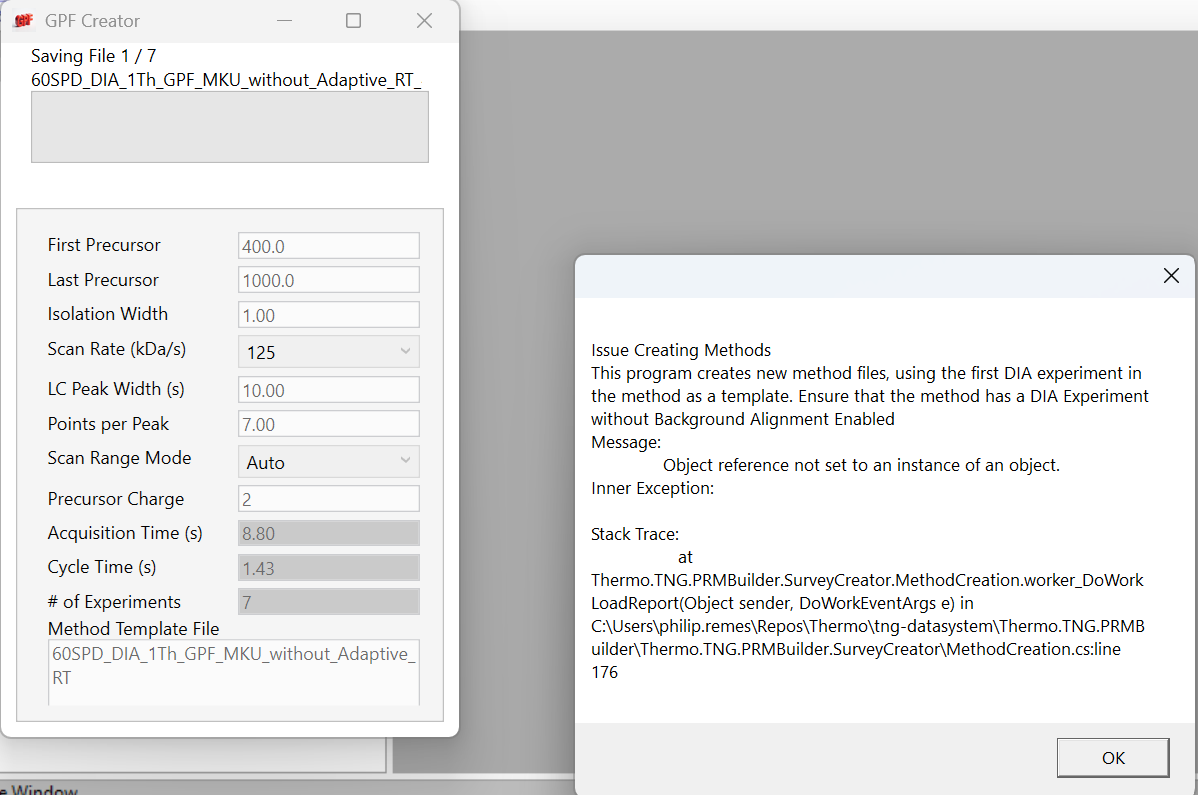Click the GPF Creator app icon
This screenshot has width=1198, height=795.
[x=24, y=21]
